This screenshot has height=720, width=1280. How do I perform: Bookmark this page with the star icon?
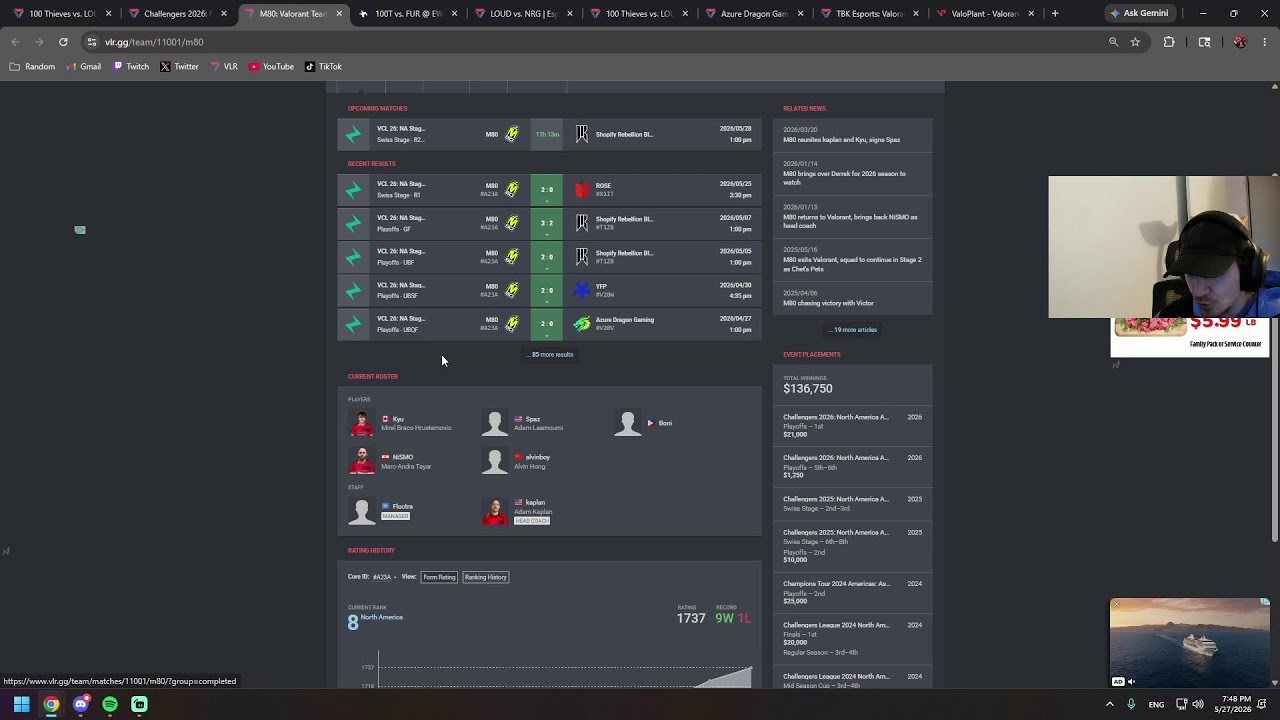(1135, 42)
